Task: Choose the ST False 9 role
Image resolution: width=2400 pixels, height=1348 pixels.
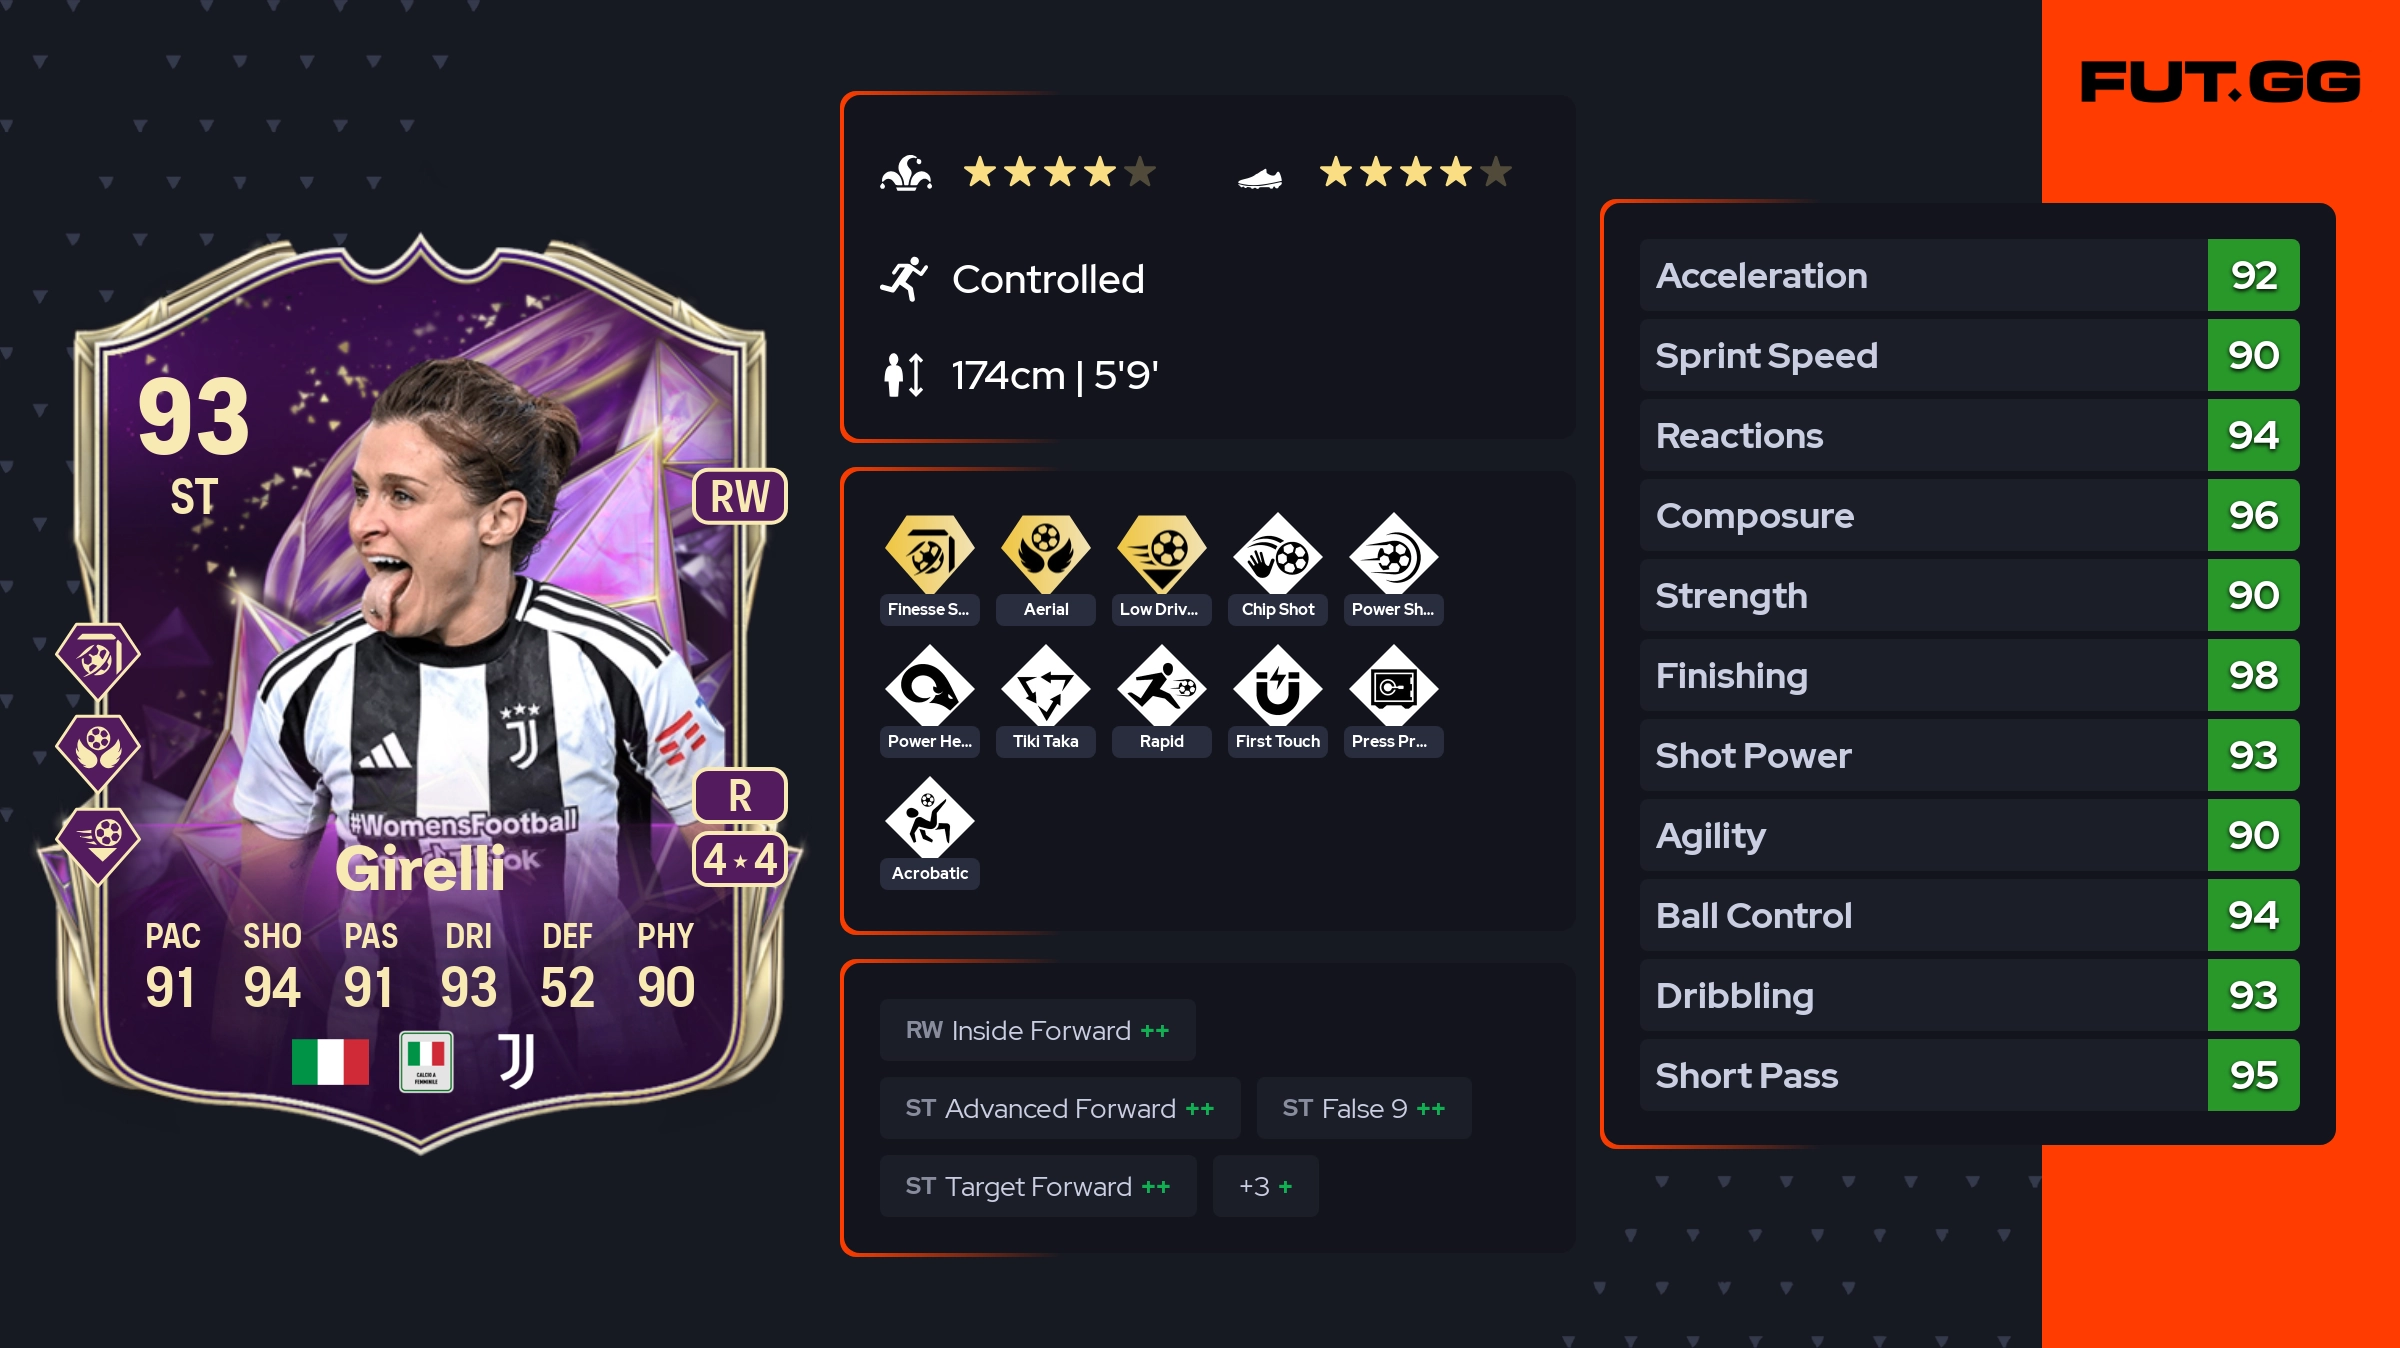Action: pos(1364,1108)
